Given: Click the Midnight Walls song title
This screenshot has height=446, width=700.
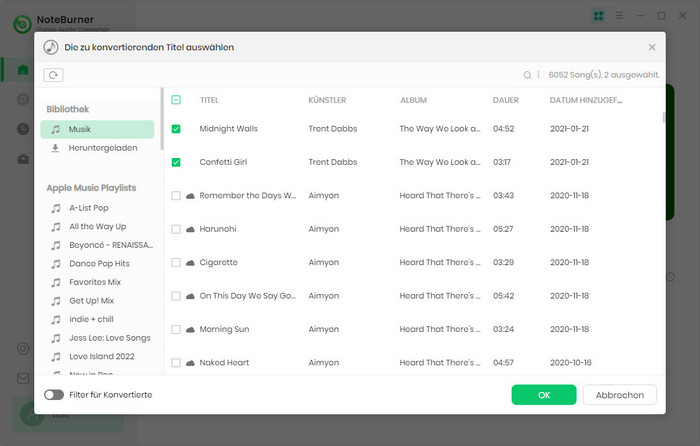Looking at the screenshot, I should pyautogui.click(x=229, y=129).
